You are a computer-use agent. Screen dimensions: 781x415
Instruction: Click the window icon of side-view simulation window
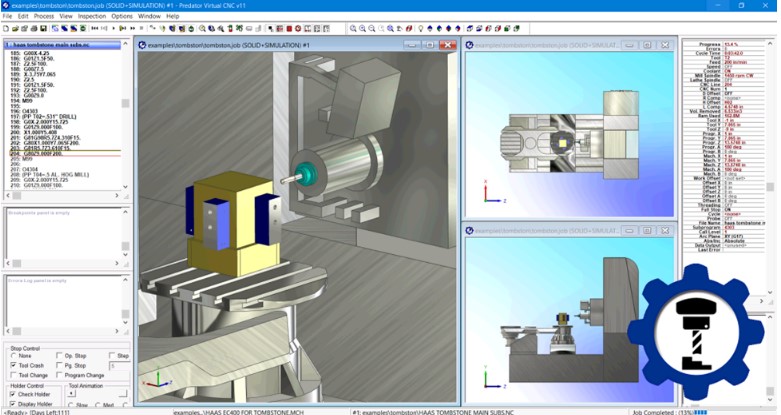coord(469,231)
